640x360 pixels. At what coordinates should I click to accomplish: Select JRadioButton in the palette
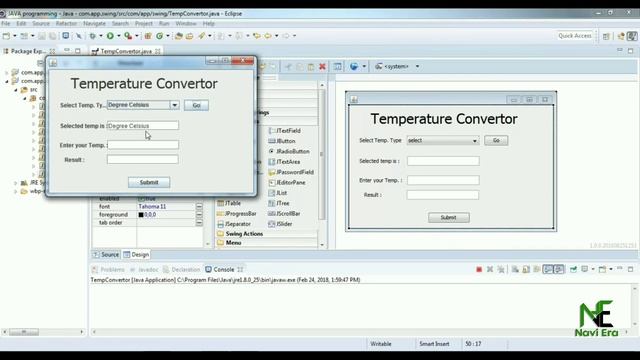289,151
